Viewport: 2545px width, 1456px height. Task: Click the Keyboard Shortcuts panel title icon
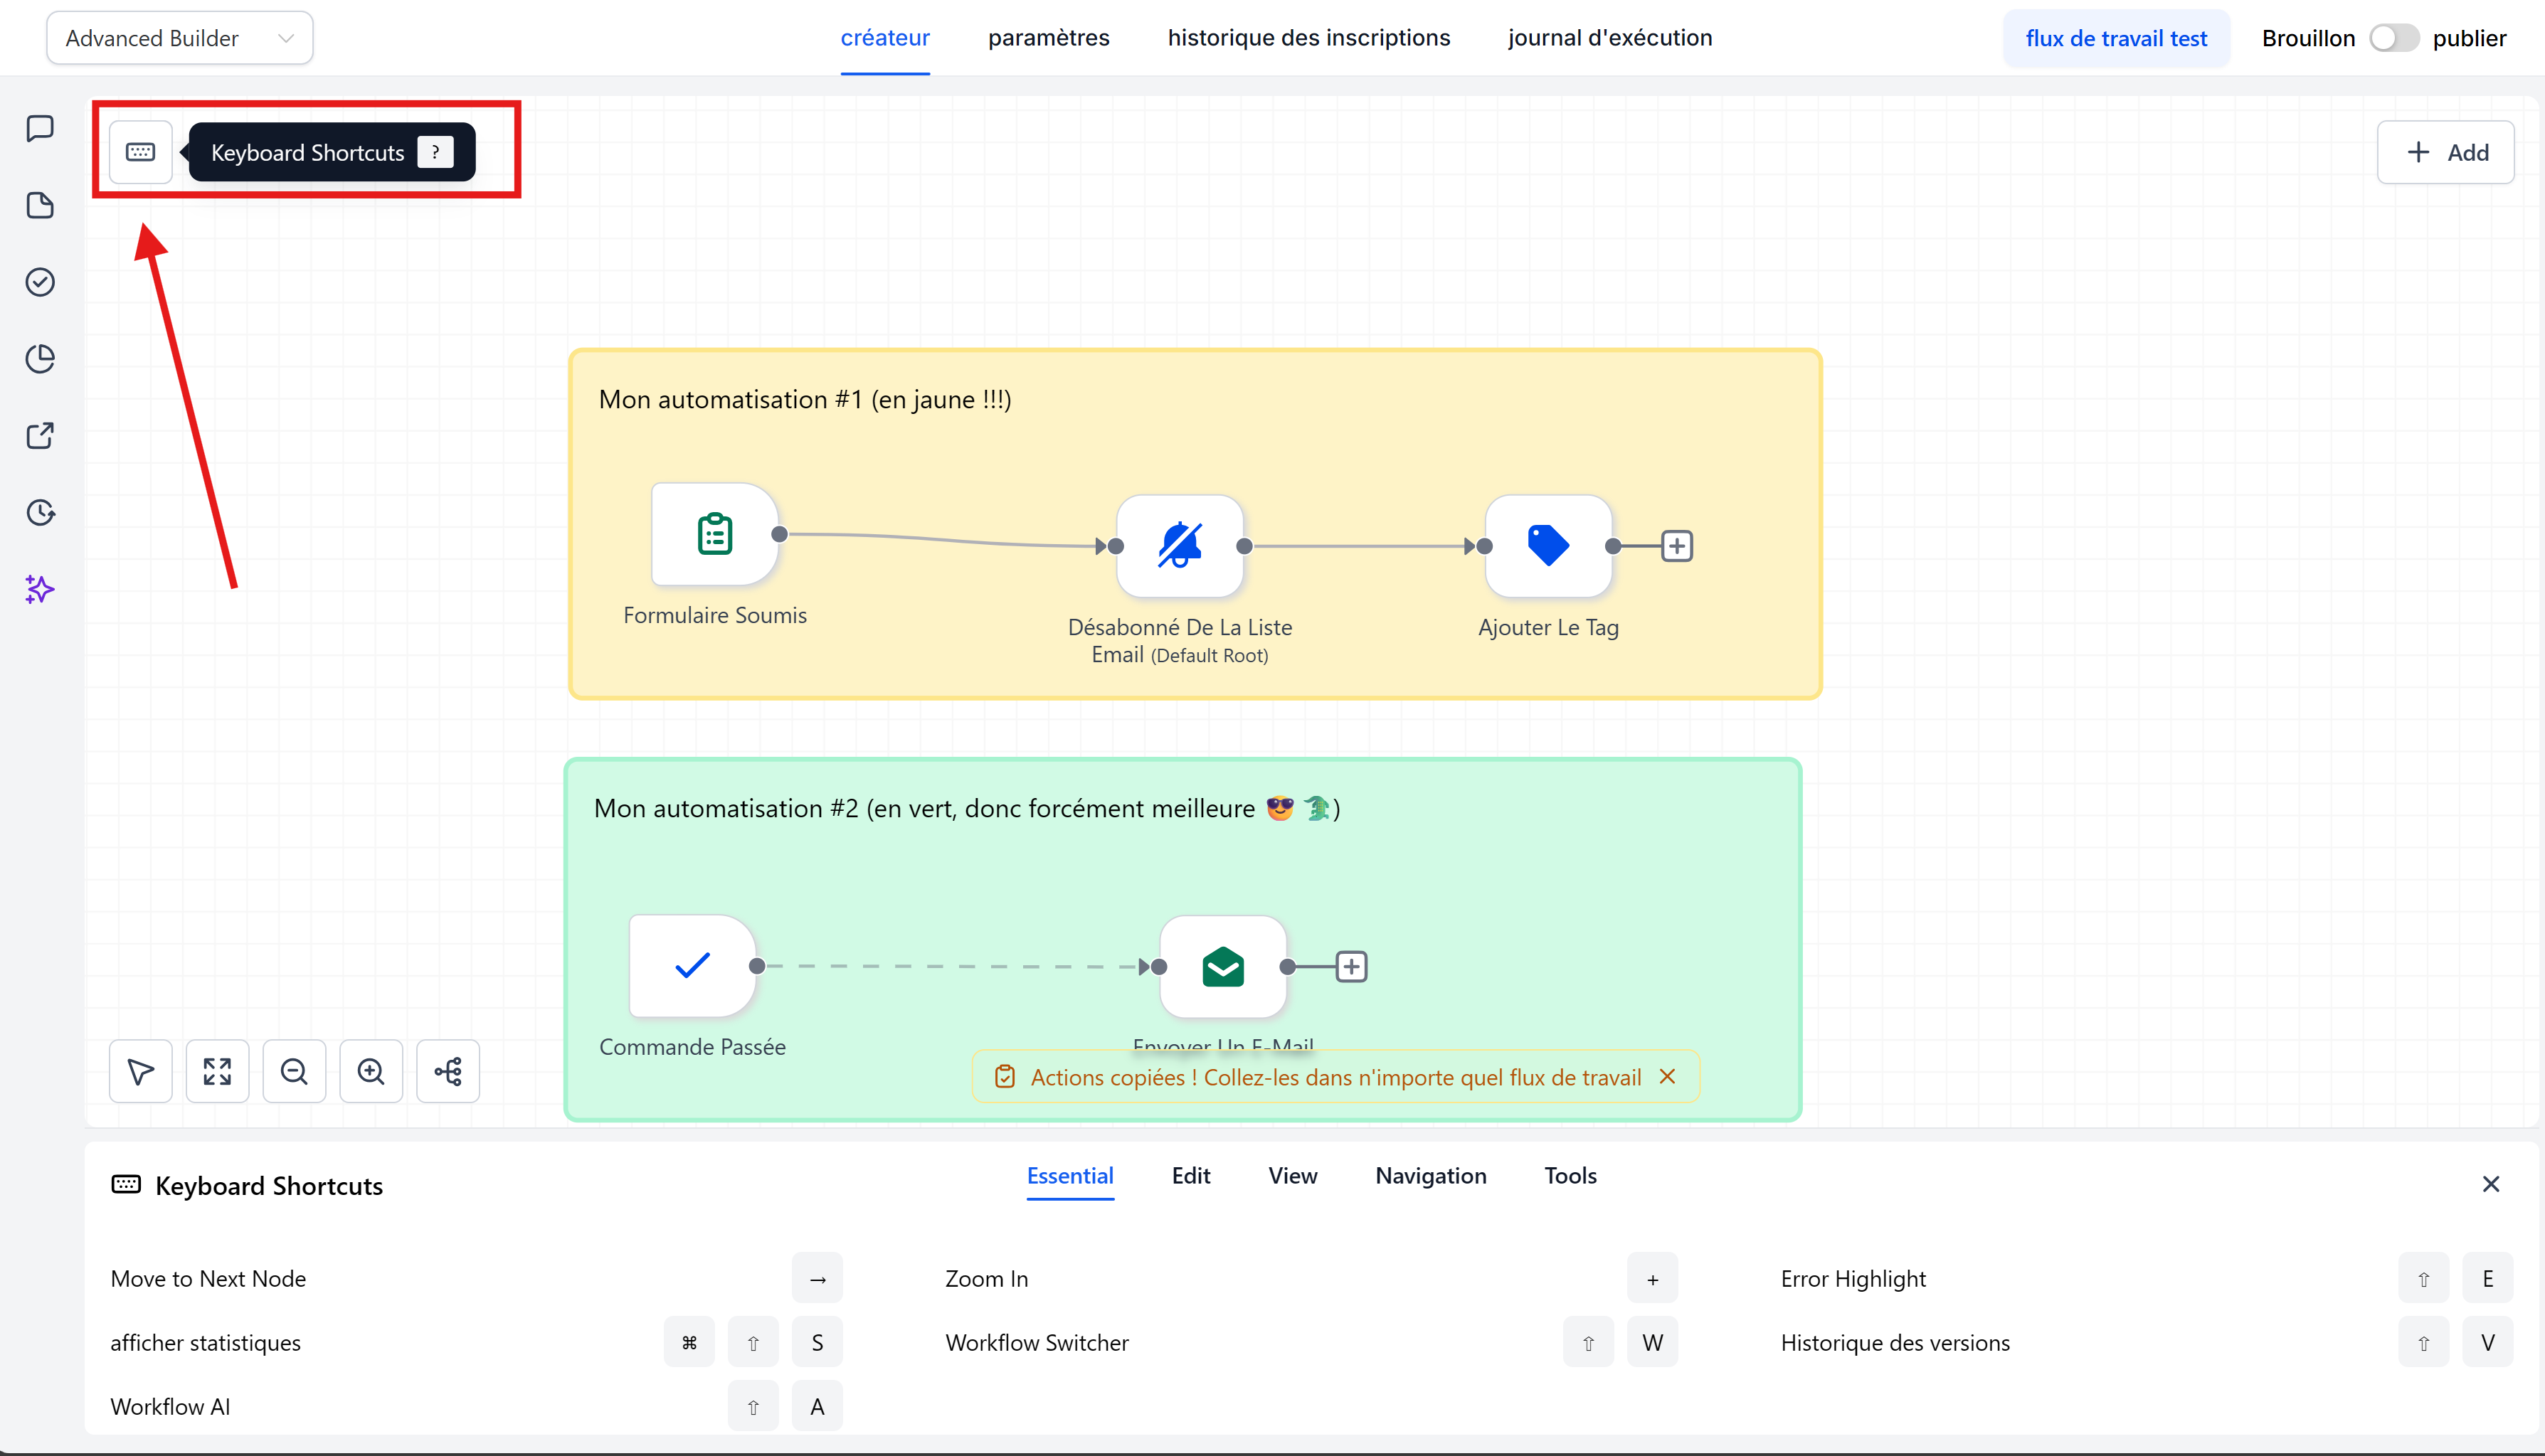(x=126, y=1184)
